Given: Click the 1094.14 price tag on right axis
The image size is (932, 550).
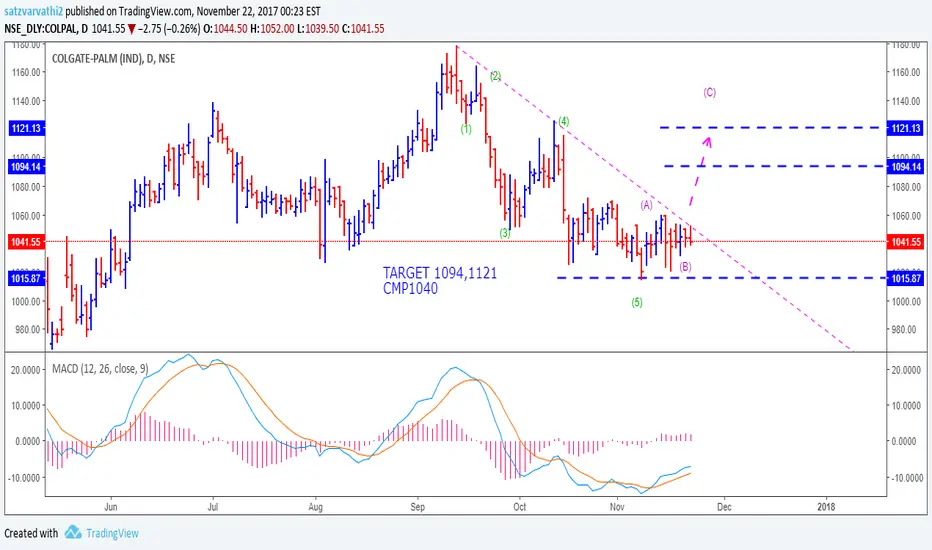Looking at the screenshot, I should (906, 167).
